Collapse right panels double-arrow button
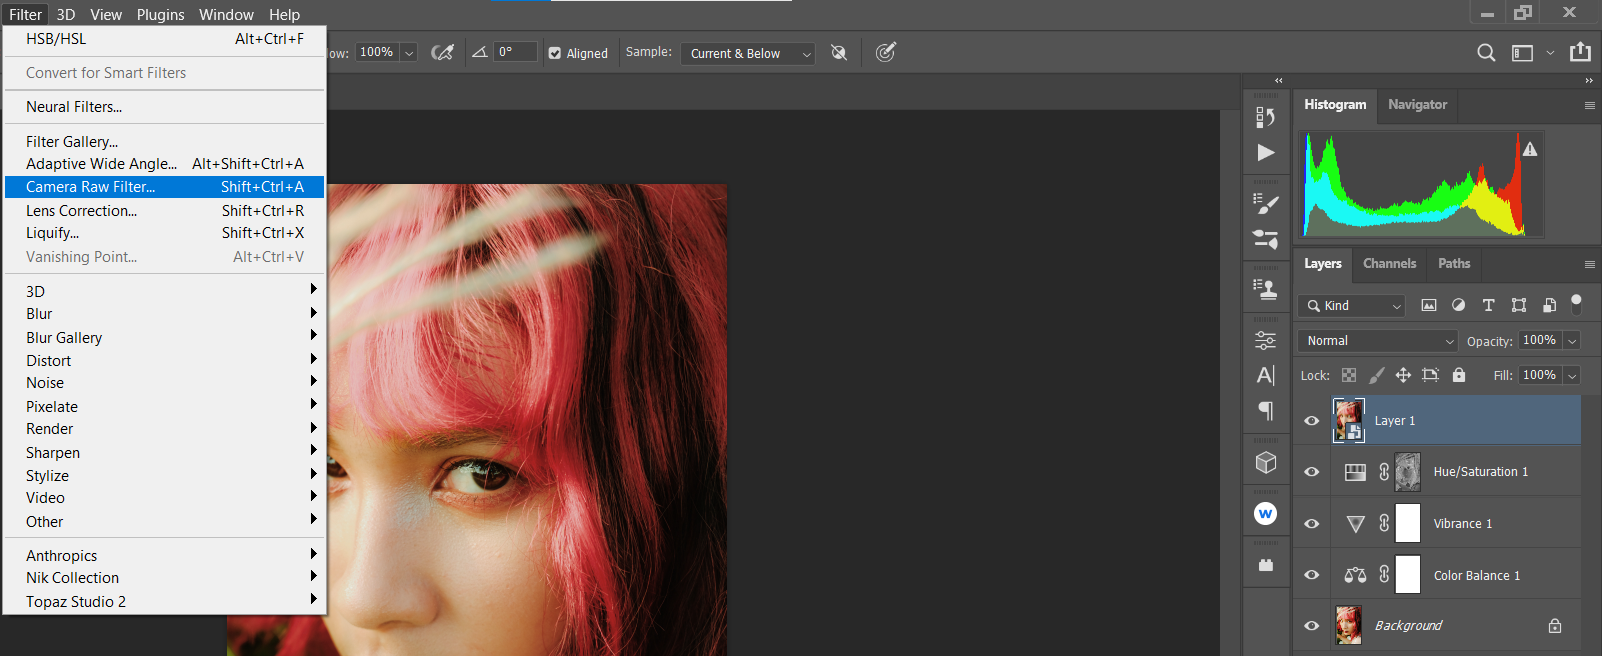The height and width of the screenshot is (656, 1602). point(1589,80)
